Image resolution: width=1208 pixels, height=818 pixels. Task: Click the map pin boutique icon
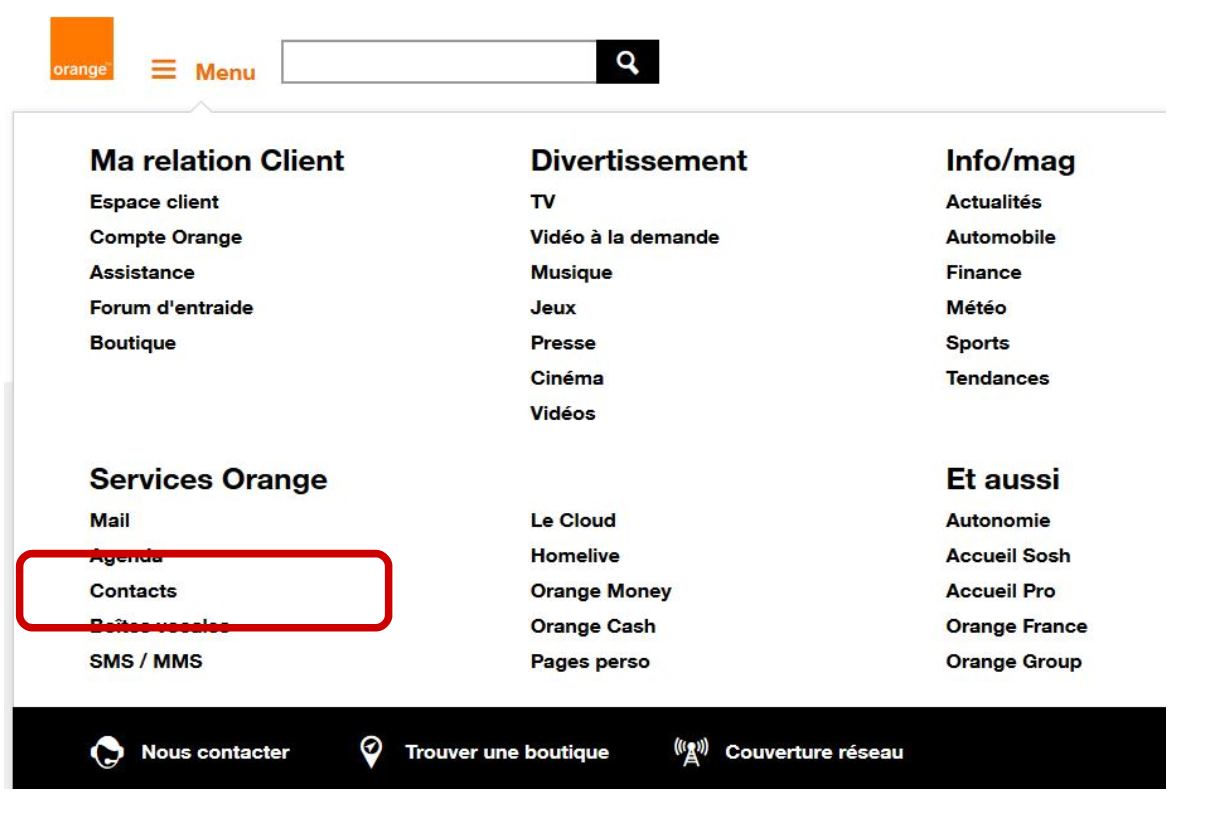coord(370,752)
